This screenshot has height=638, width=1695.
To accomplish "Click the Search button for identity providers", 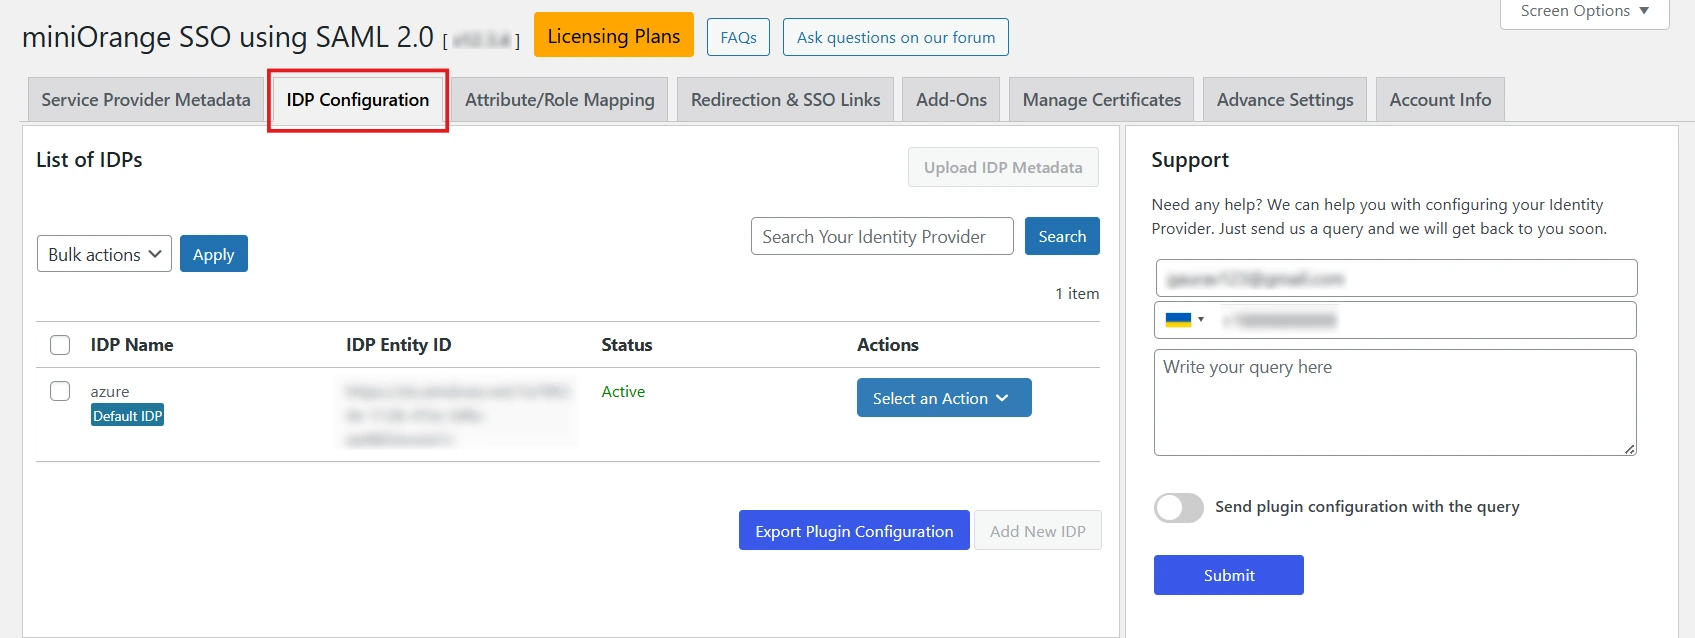I will [x=1061, y=236].
